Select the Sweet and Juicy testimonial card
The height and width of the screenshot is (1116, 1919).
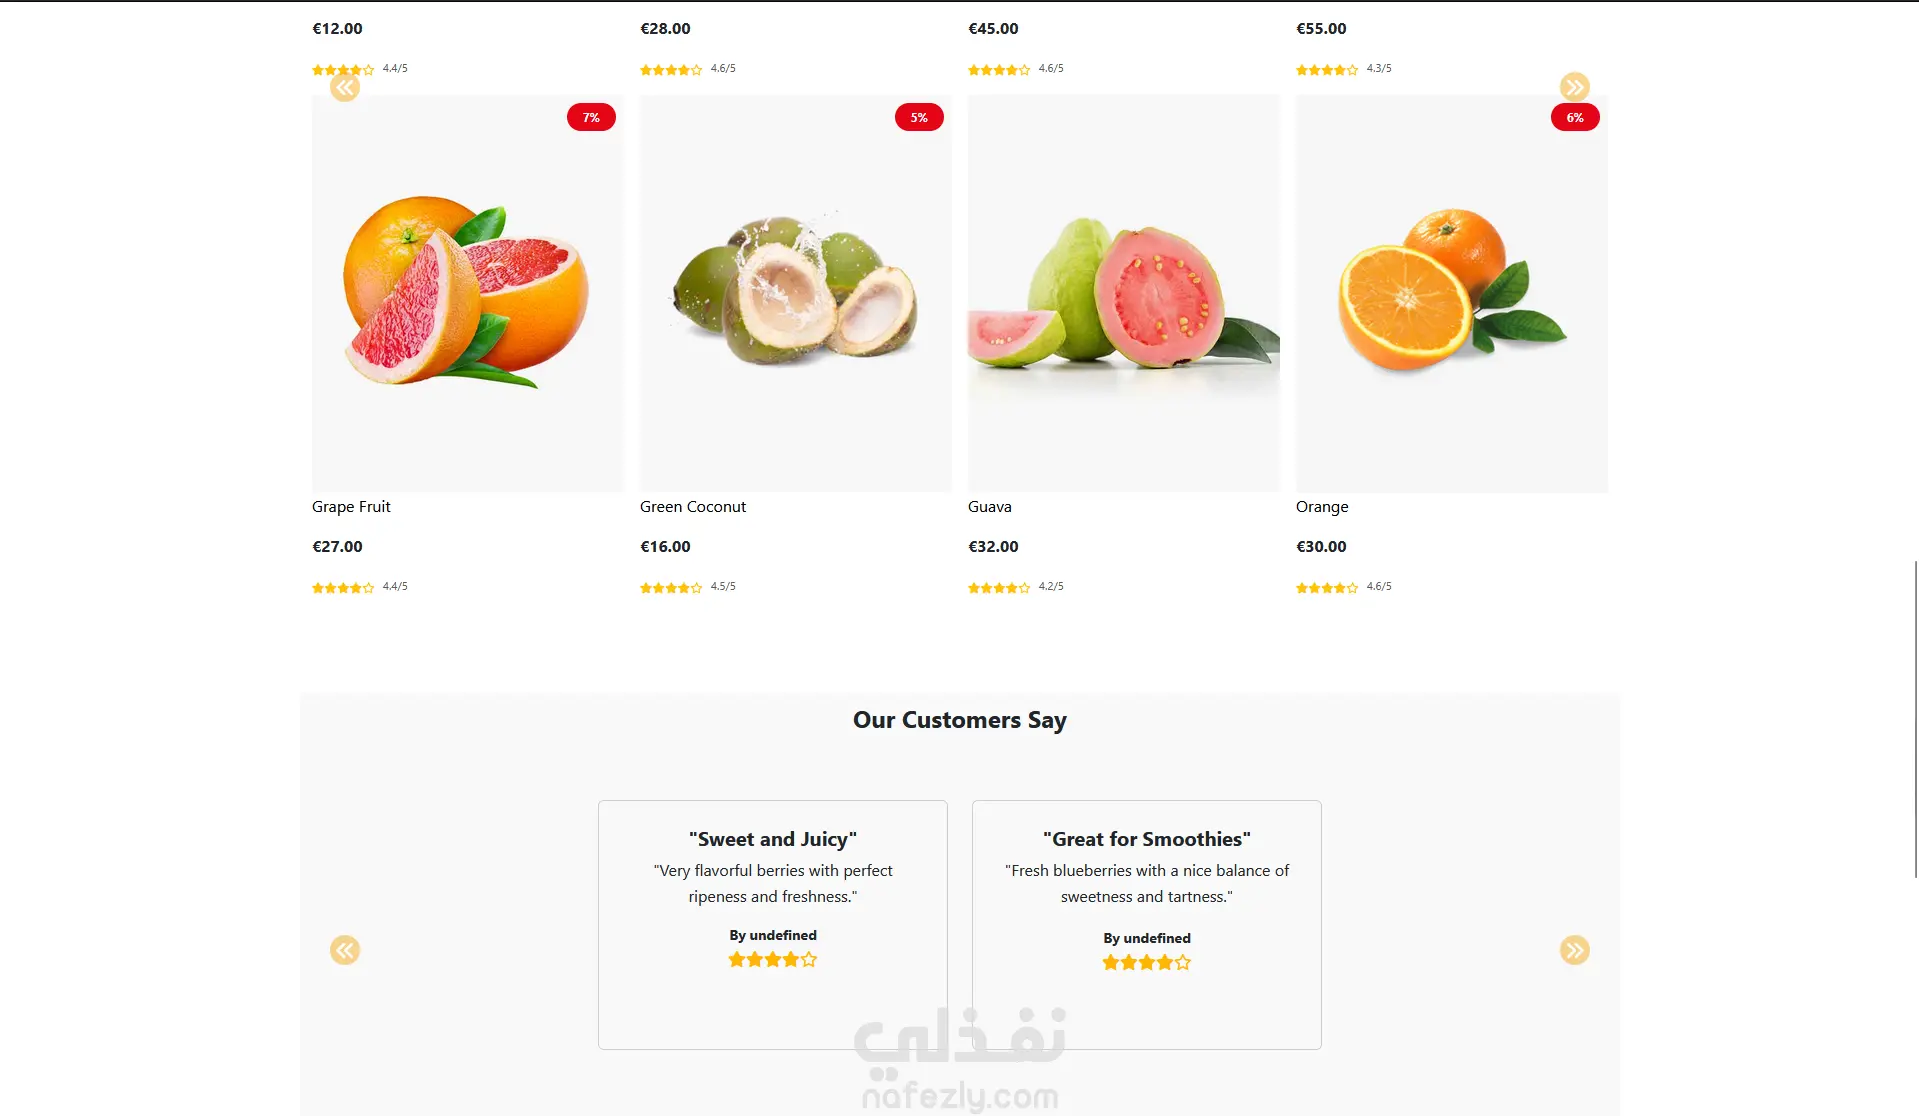pyautogui.click(x=773, y=925)
